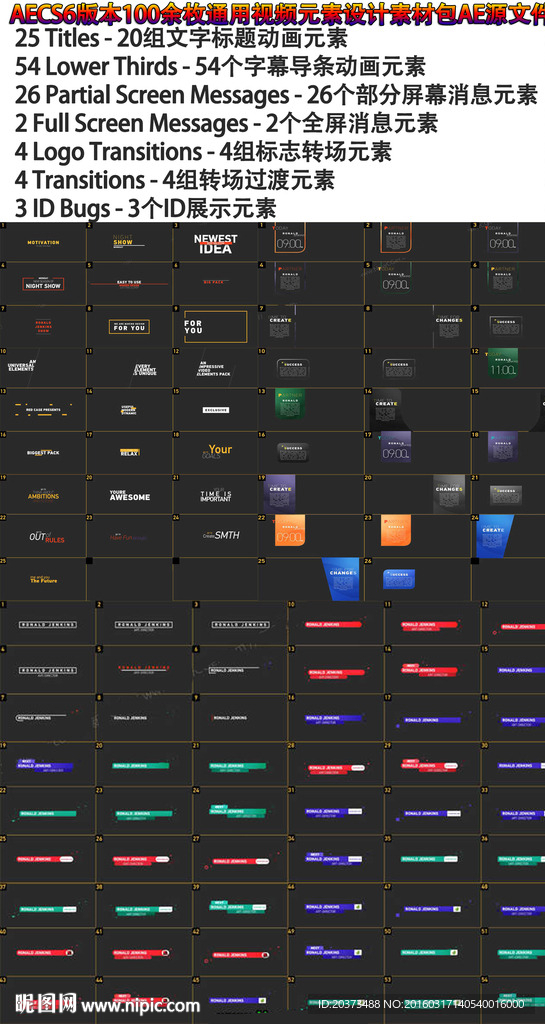Click the 4 Logo Transitions text line
Screen dimensions: 545x1024
point(203,152)
